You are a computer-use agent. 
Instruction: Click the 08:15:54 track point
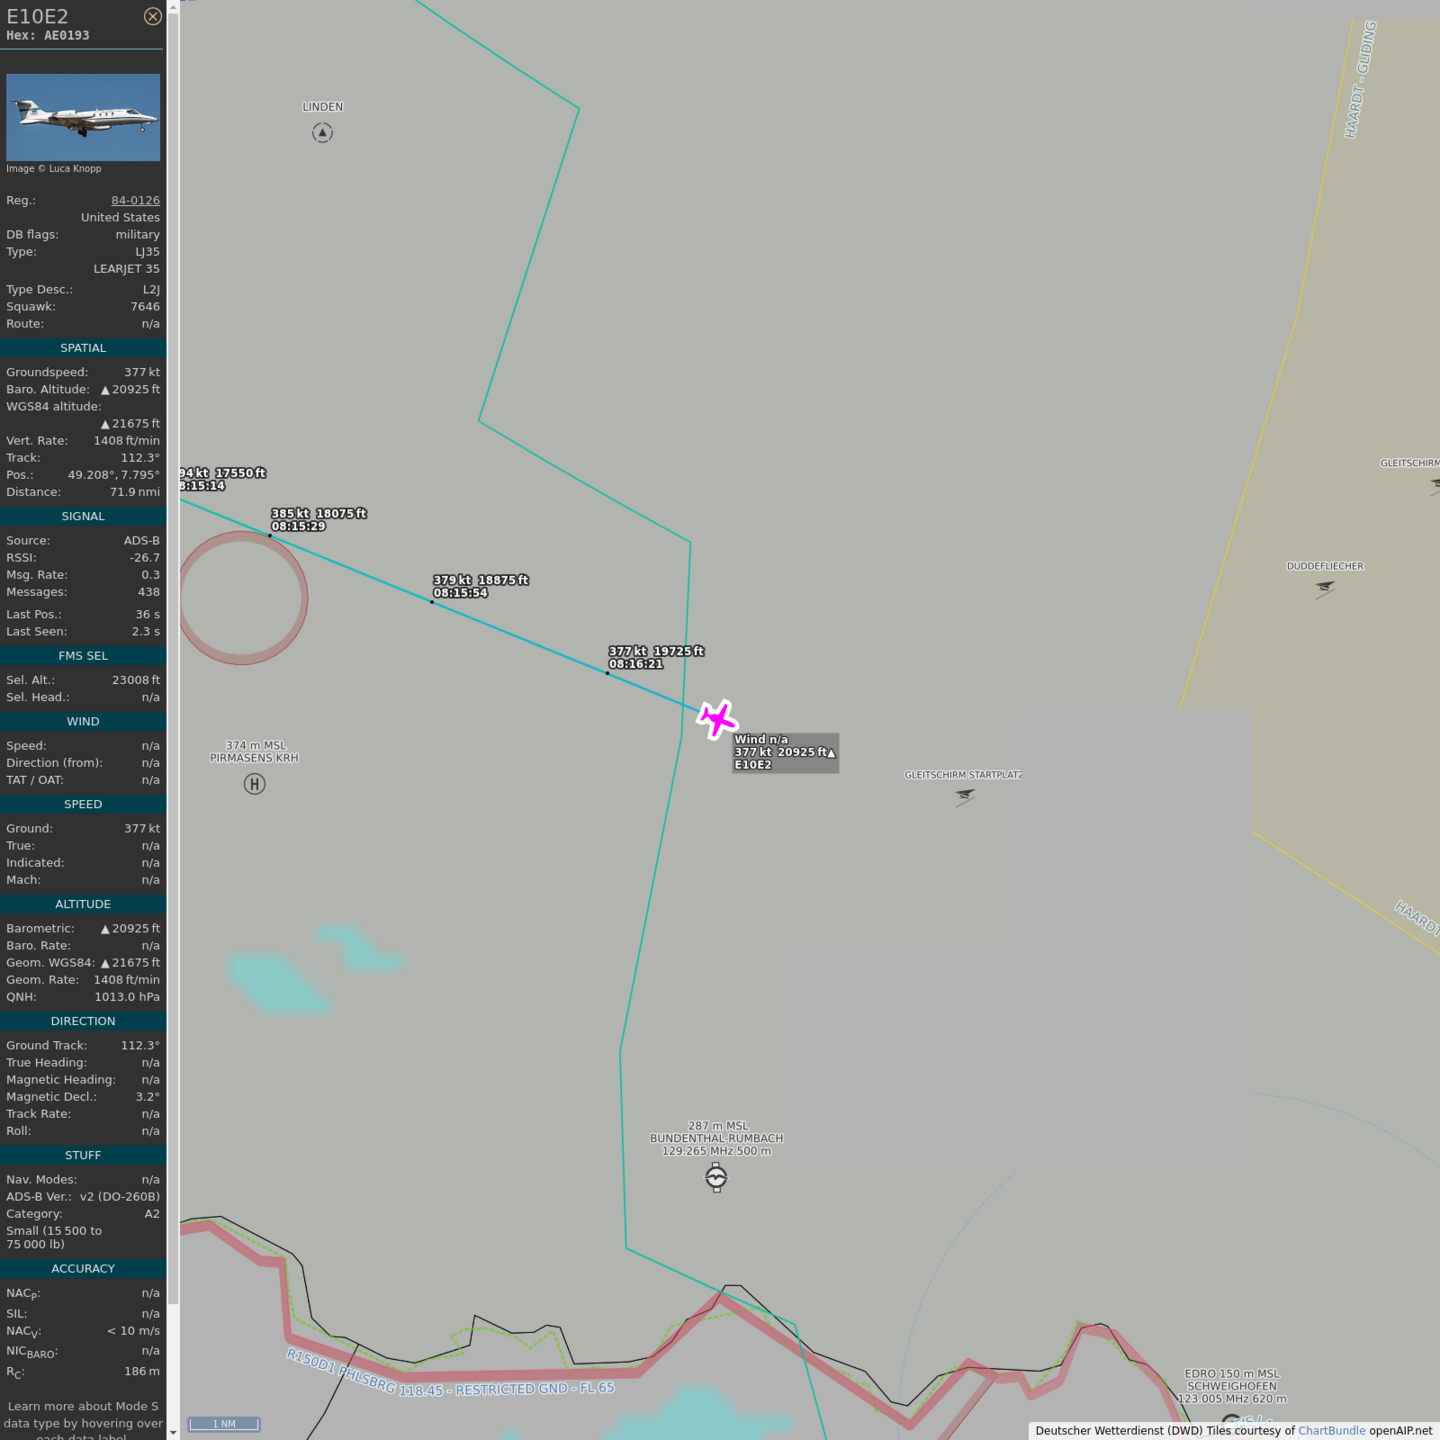click(x=432, y=602)
